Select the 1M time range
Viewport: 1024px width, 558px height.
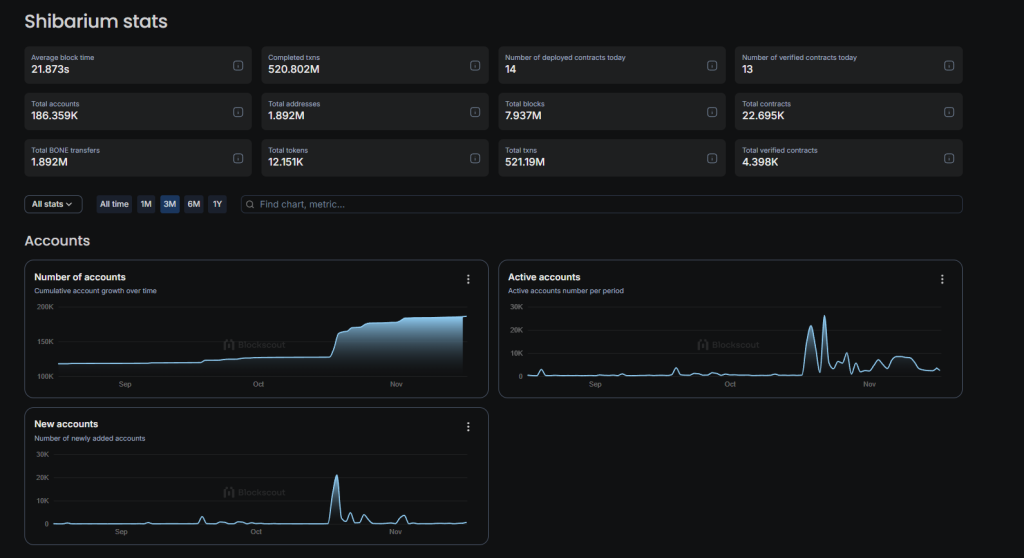point(146,204)
